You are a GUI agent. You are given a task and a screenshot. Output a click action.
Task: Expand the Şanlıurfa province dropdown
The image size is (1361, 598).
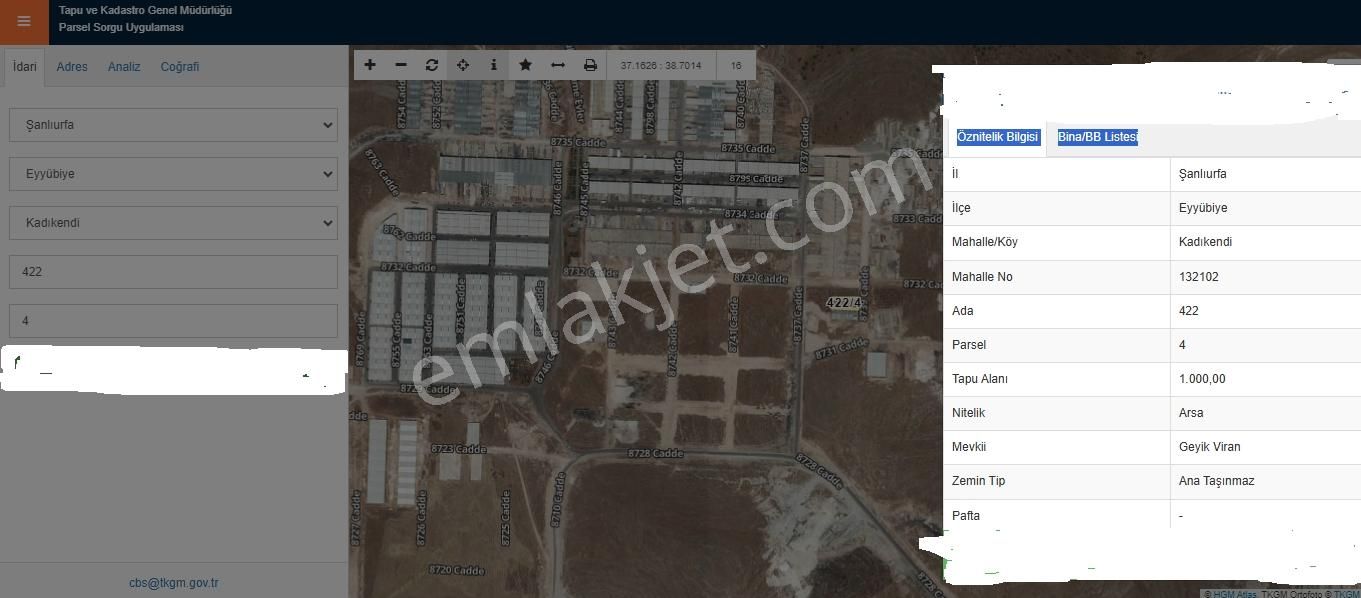coord(173,125)
